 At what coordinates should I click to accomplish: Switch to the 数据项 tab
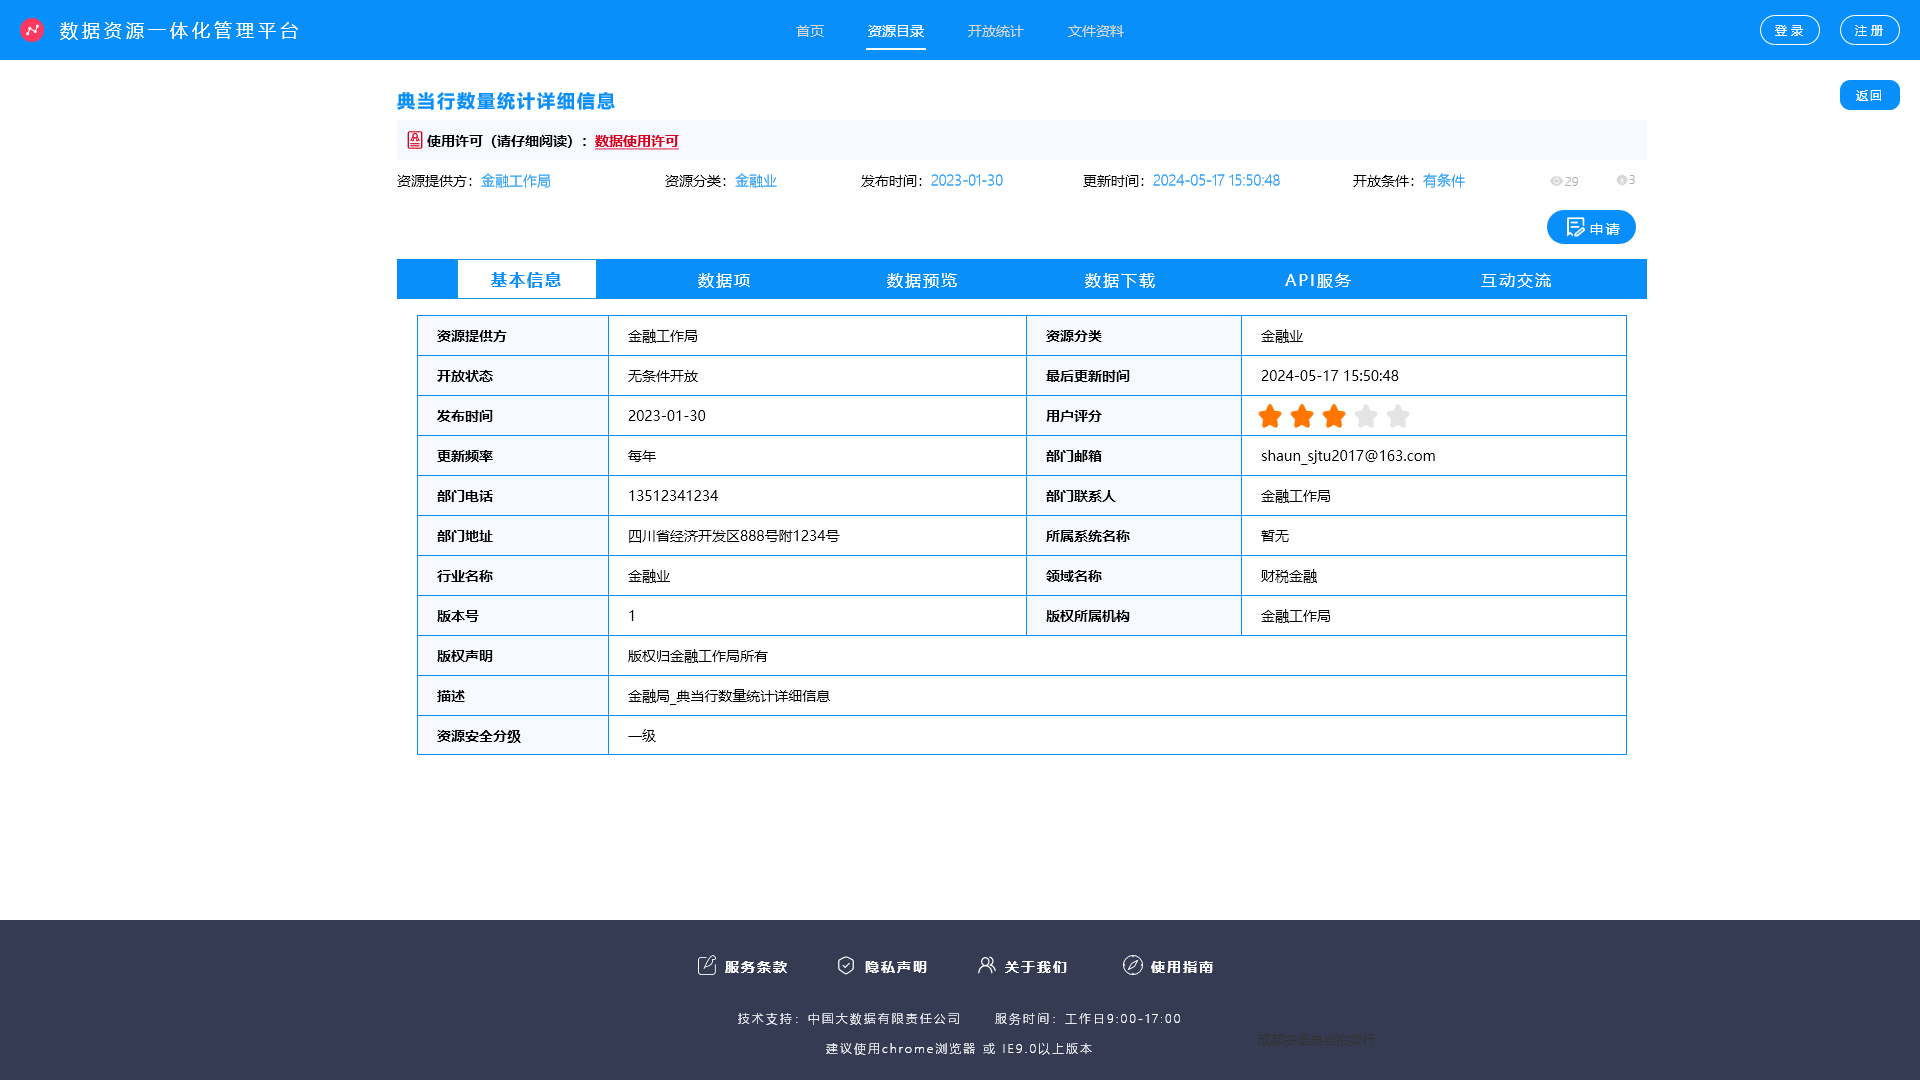[724, 280]
